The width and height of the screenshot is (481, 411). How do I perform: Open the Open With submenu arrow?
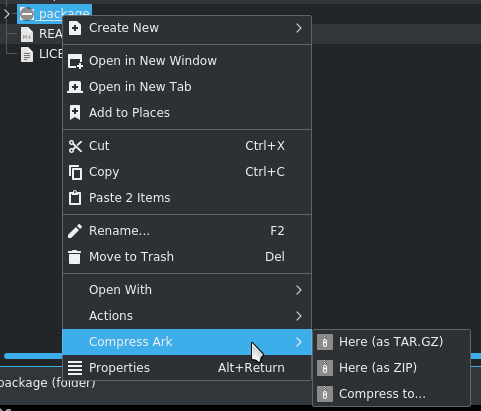coord(299,290)
